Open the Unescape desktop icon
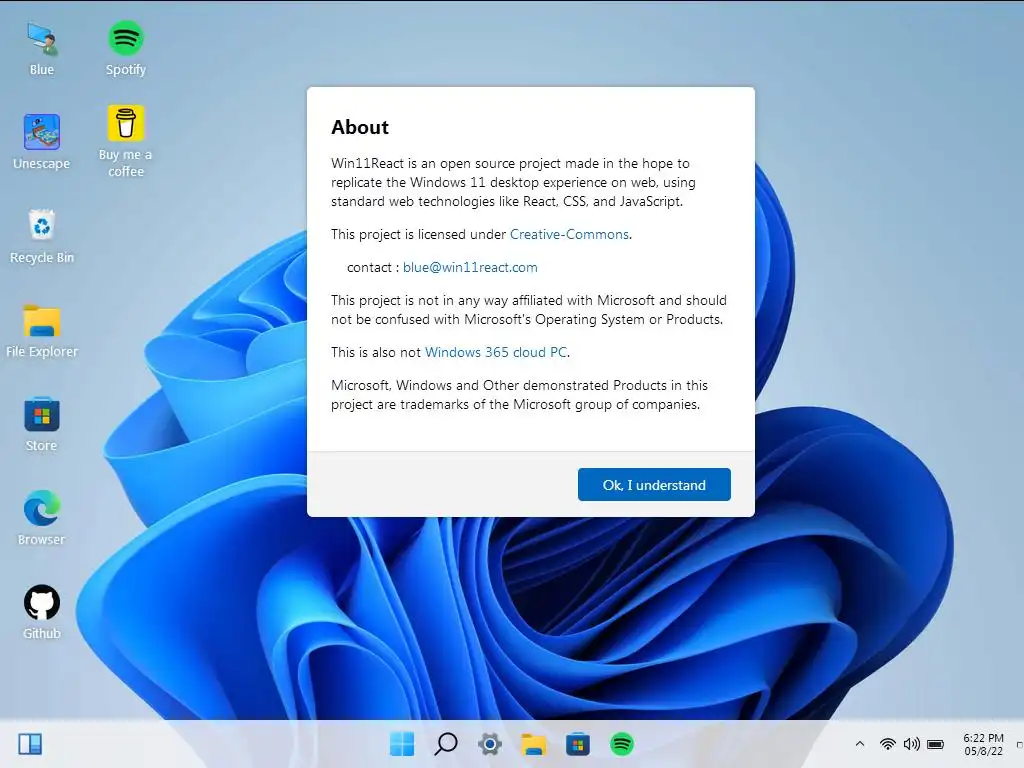Screen dimensions: 1024x768 (x=42, y=142)
